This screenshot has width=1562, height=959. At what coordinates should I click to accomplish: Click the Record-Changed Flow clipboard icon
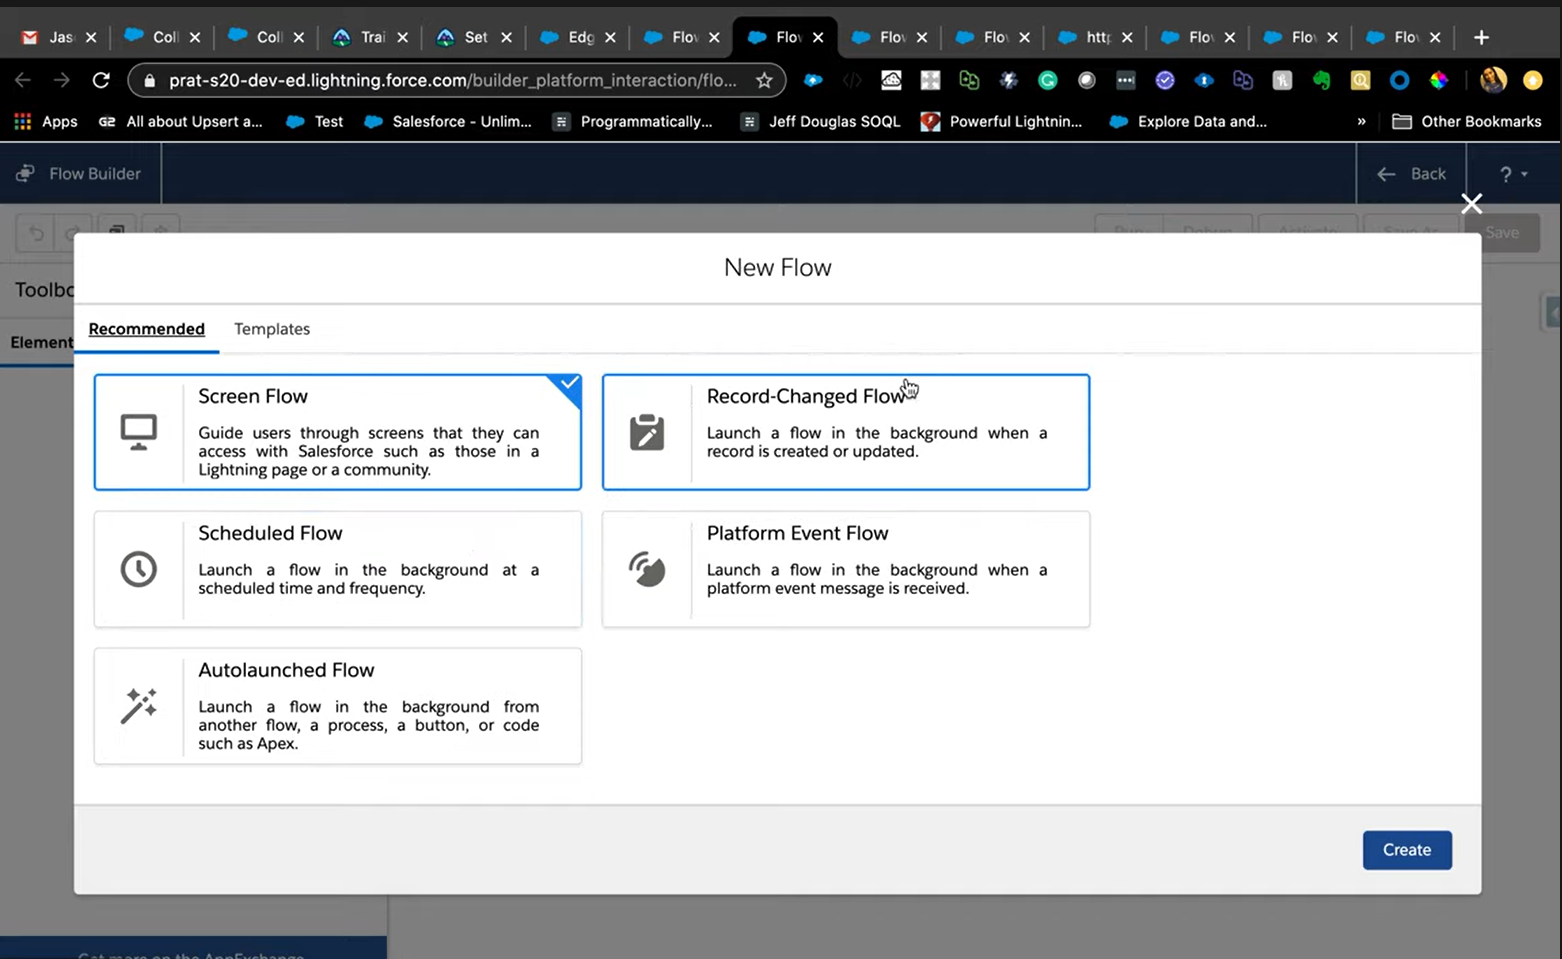[x=647, y=432]
